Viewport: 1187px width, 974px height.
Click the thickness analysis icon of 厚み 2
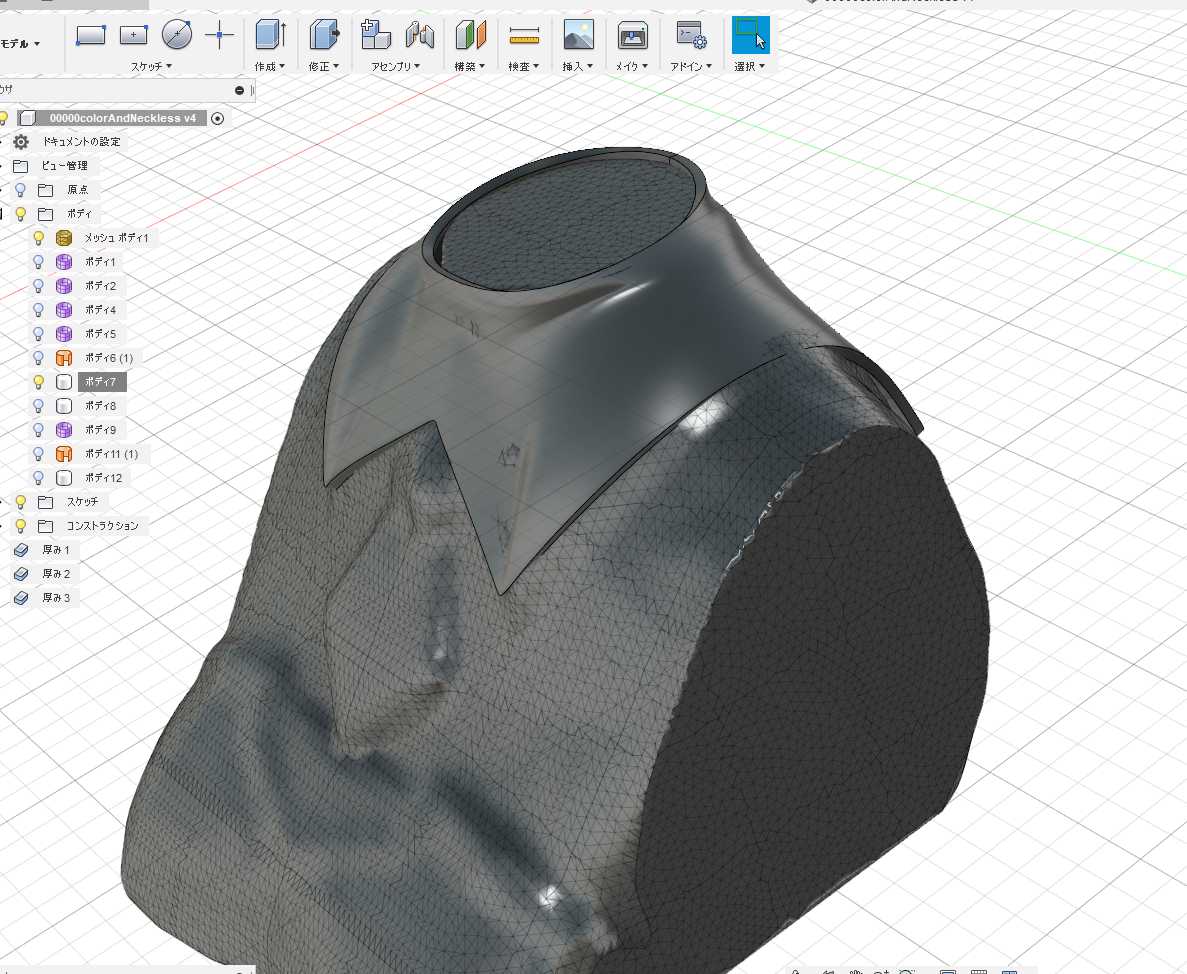tap(21, 574)
